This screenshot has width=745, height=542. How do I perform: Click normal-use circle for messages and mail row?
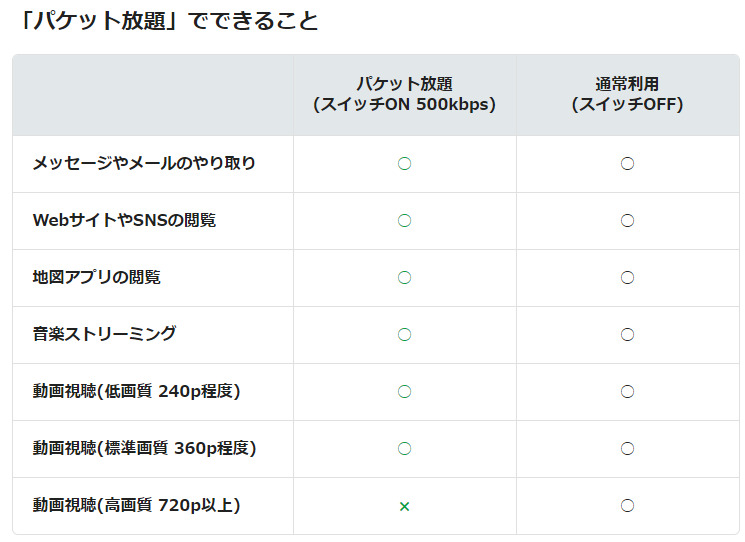click(x=627, y=163)
